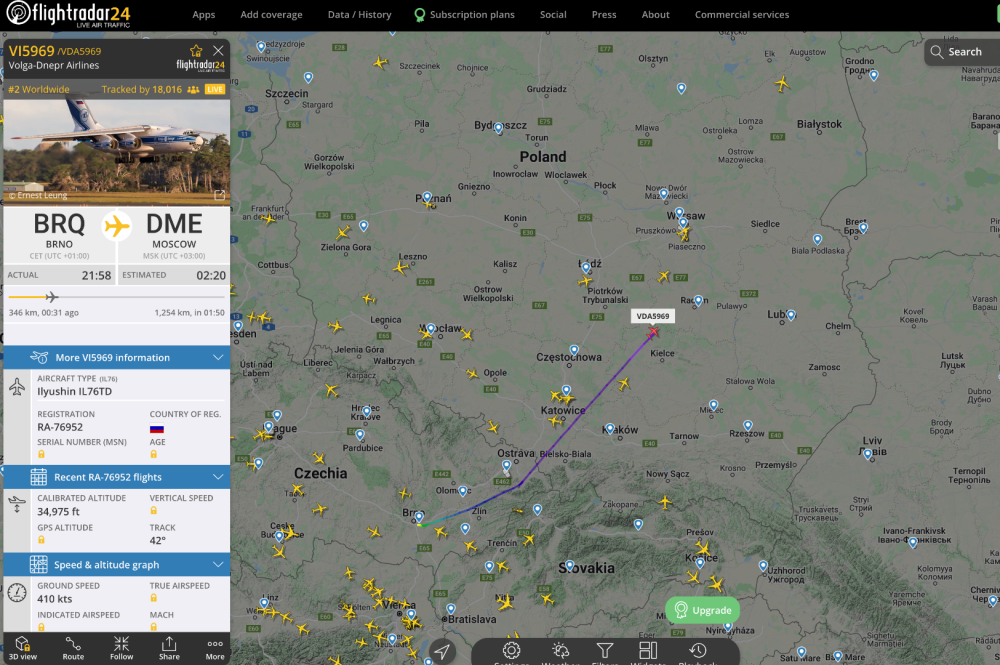Toggle the map location arrow button

[441, 651]
